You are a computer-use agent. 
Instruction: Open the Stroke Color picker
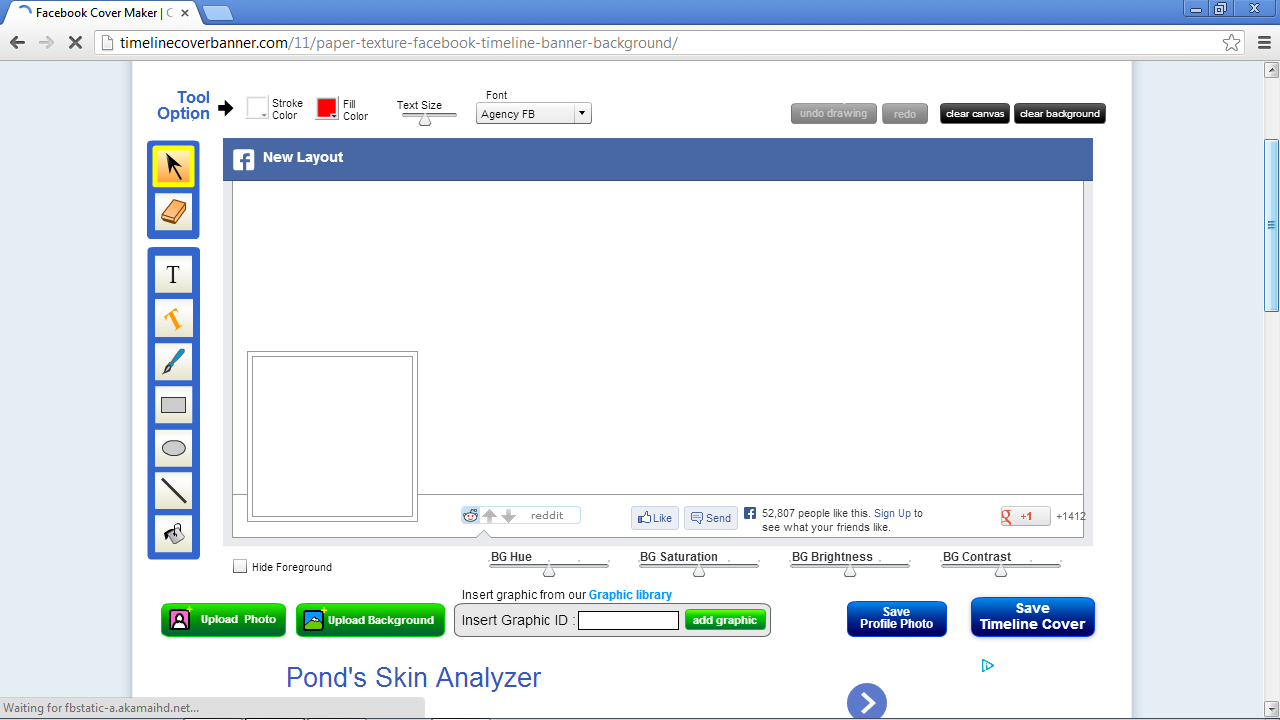[258, 108]
